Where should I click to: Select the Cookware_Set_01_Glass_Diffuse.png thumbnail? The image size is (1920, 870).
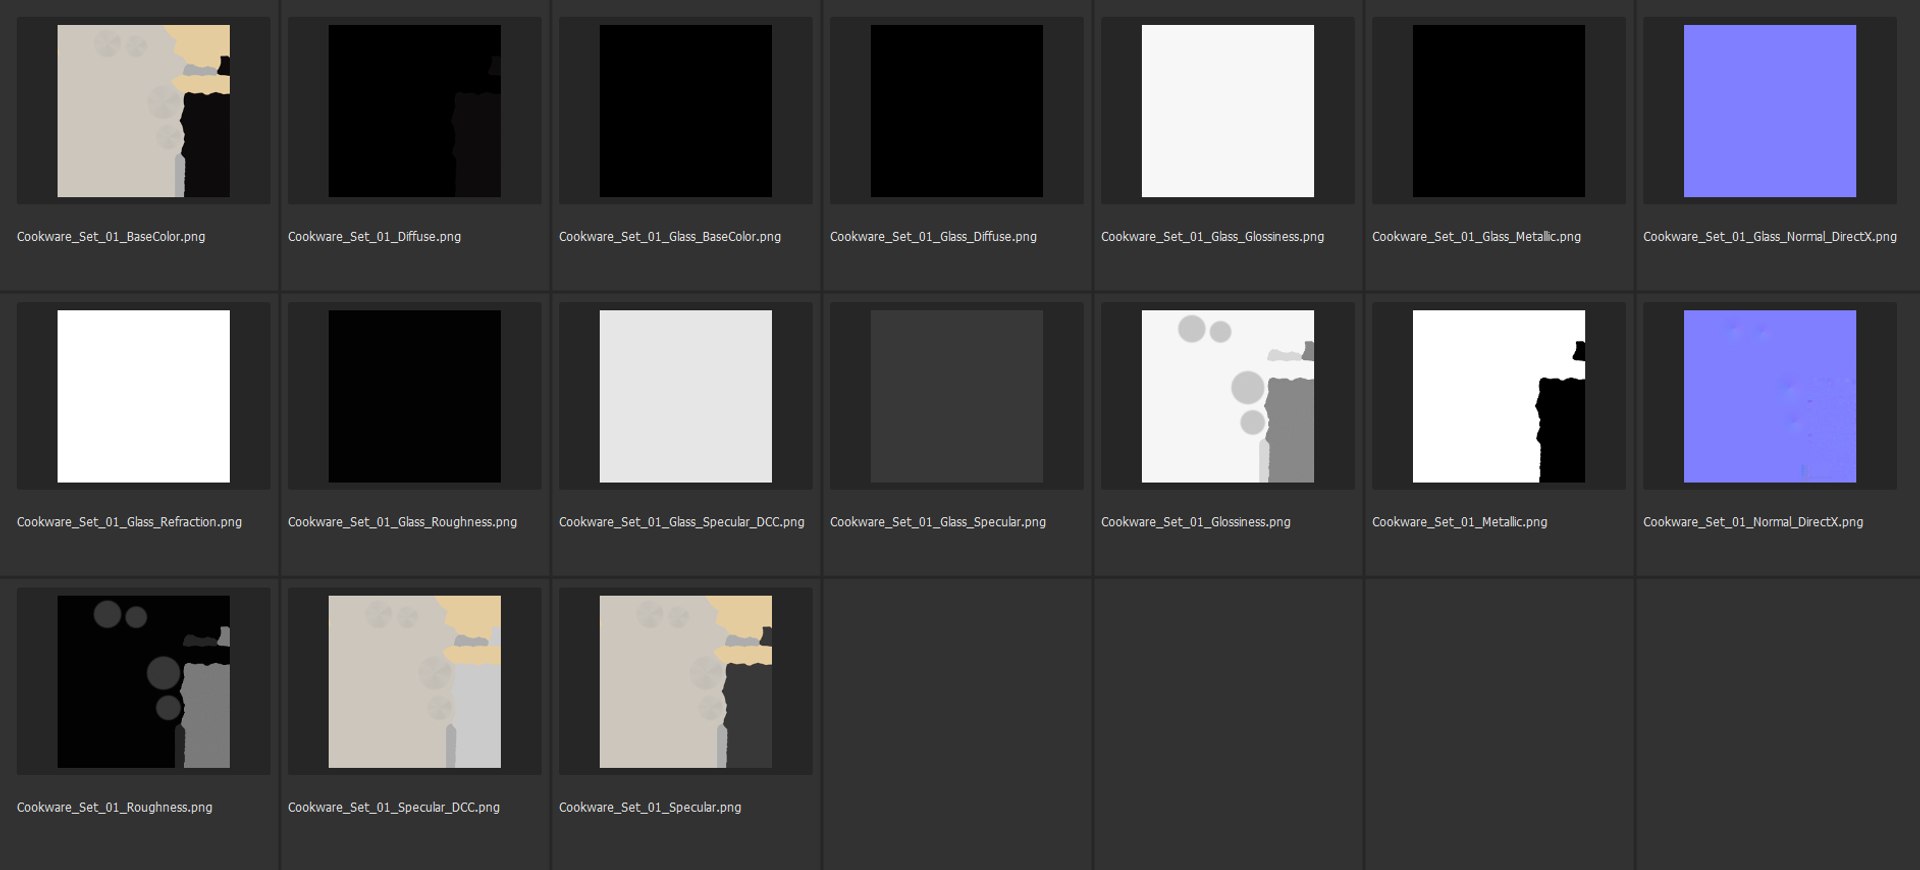coord(957,111)
